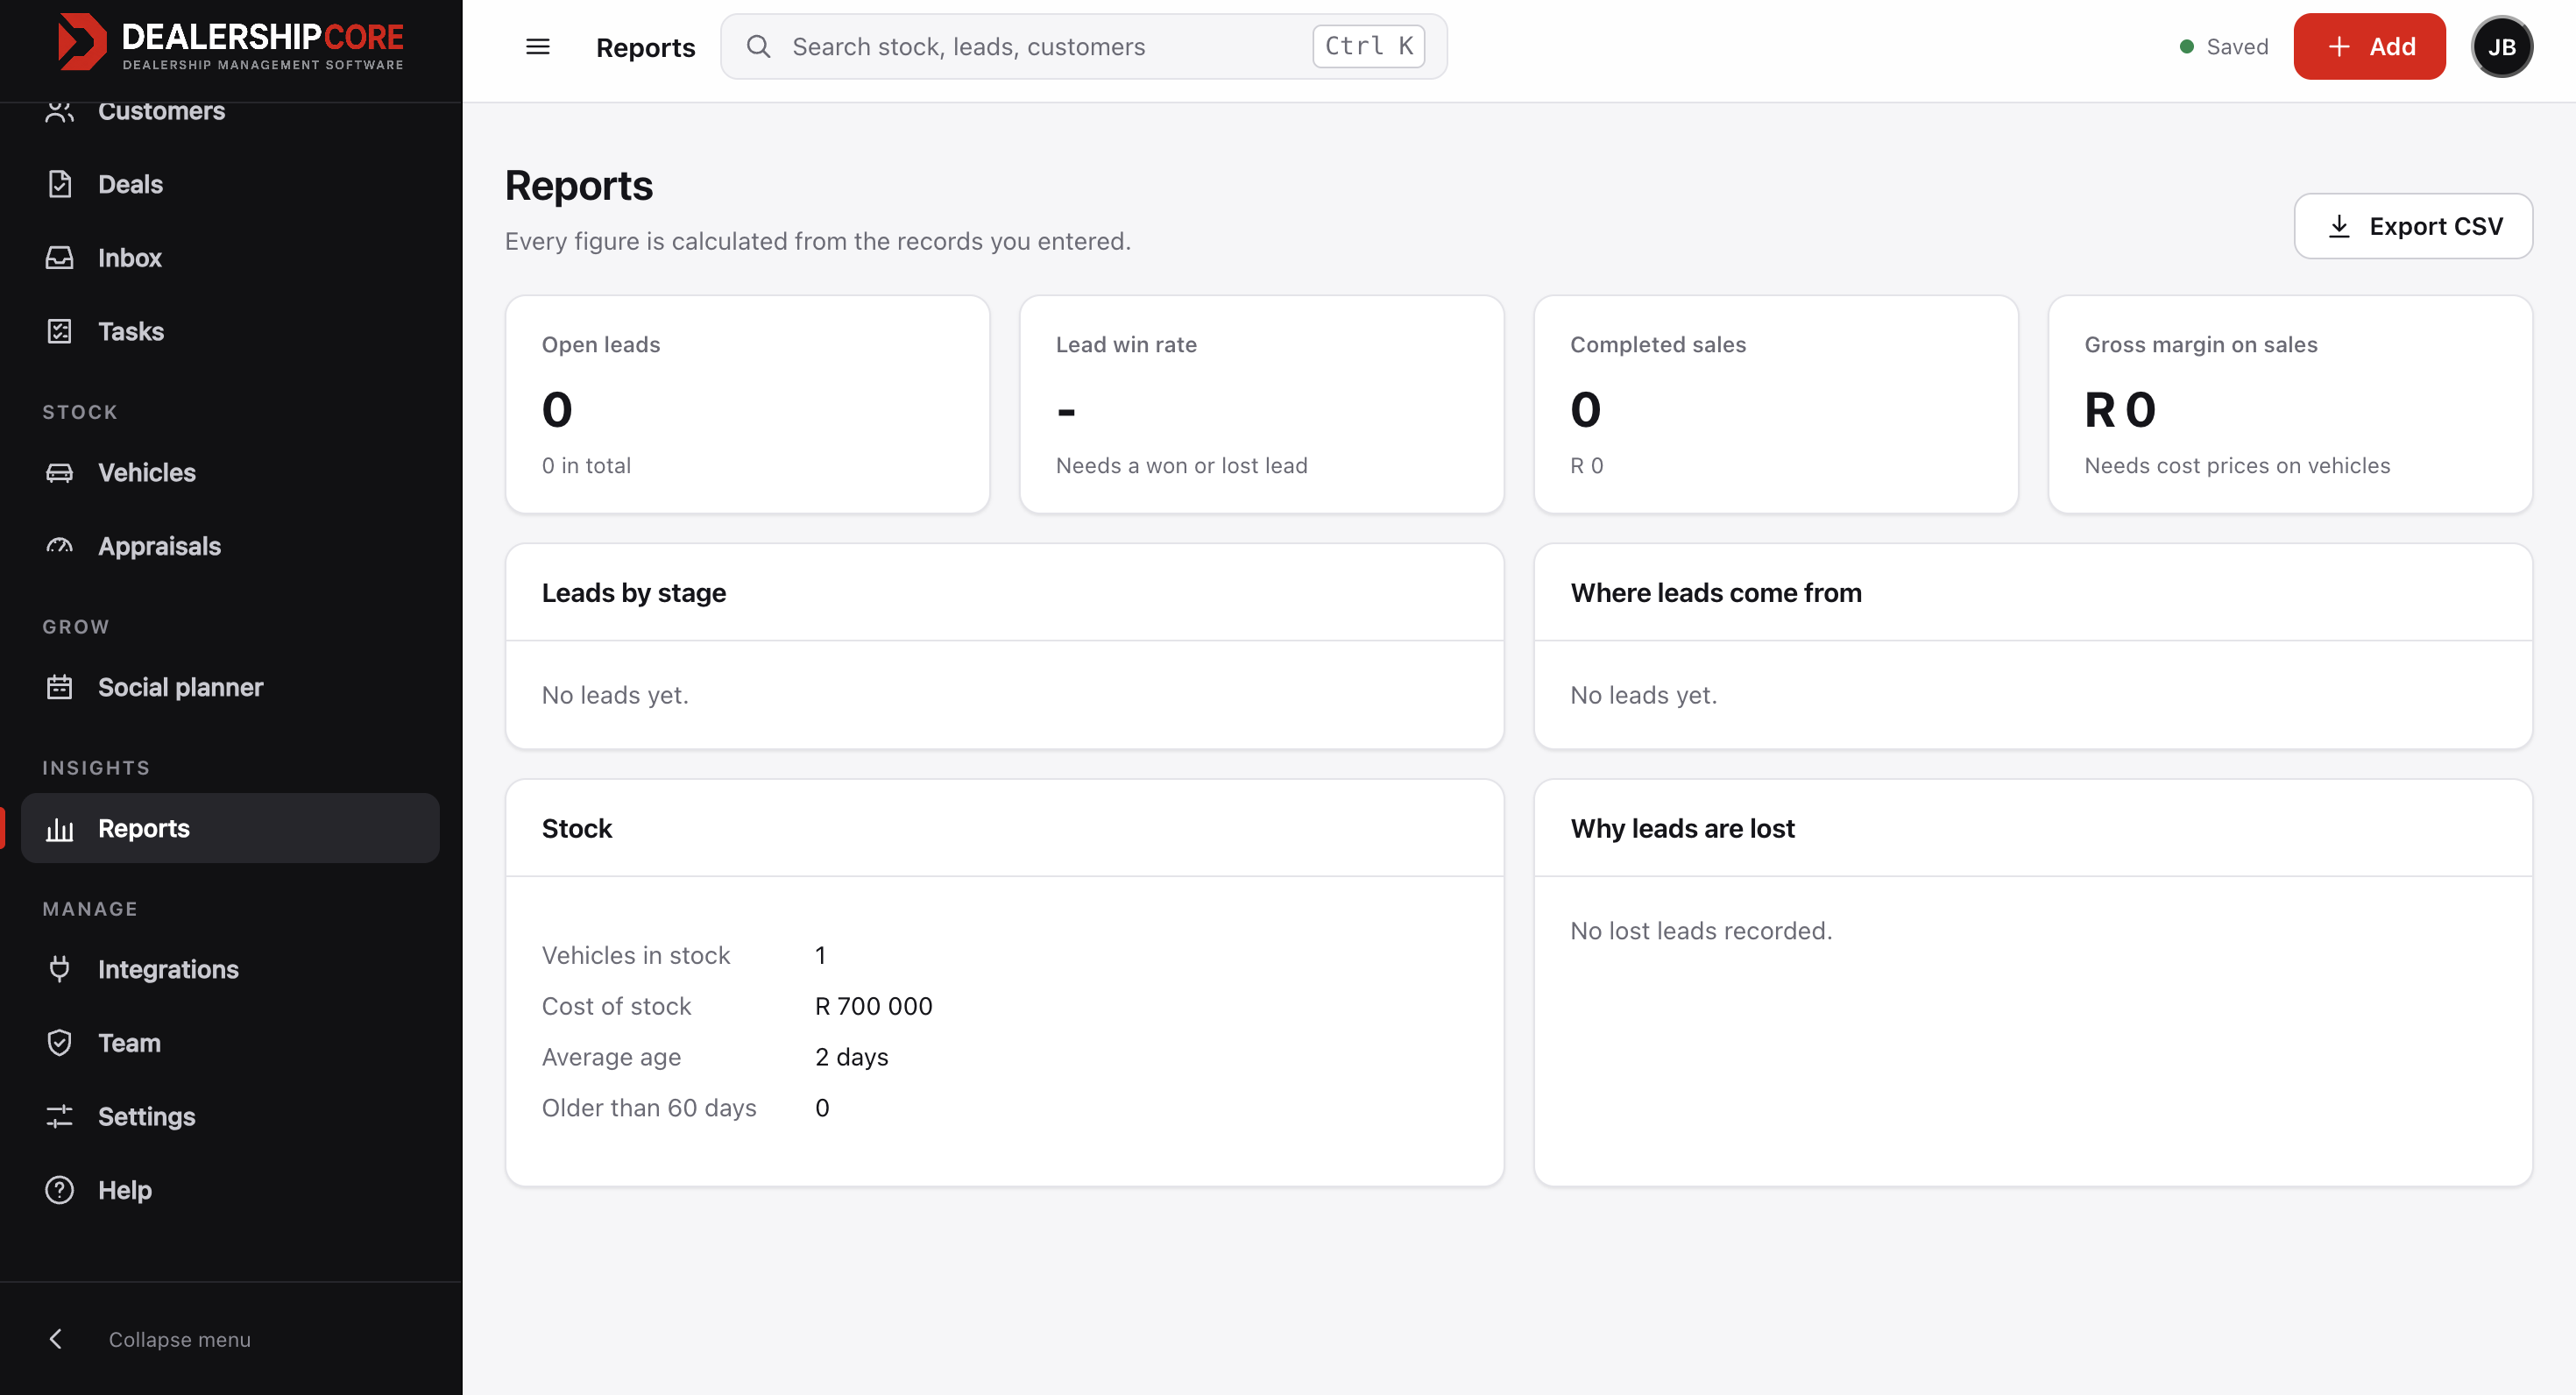Click the Saved status indicator

[x=2224, y=47]
